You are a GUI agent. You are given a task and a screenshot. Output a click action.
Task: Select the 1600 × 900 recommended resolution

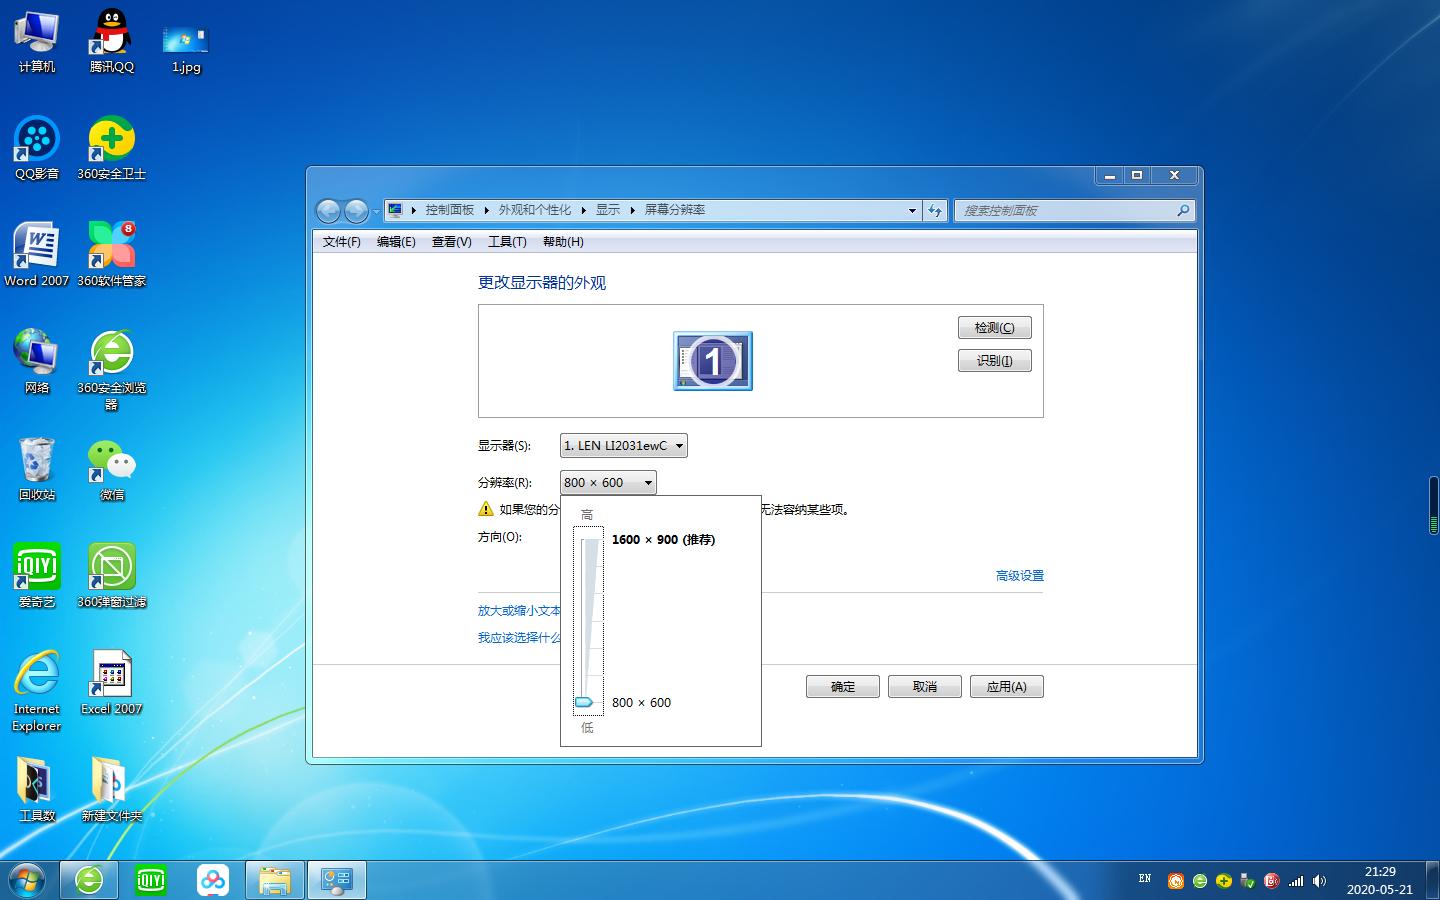[662, 539]
